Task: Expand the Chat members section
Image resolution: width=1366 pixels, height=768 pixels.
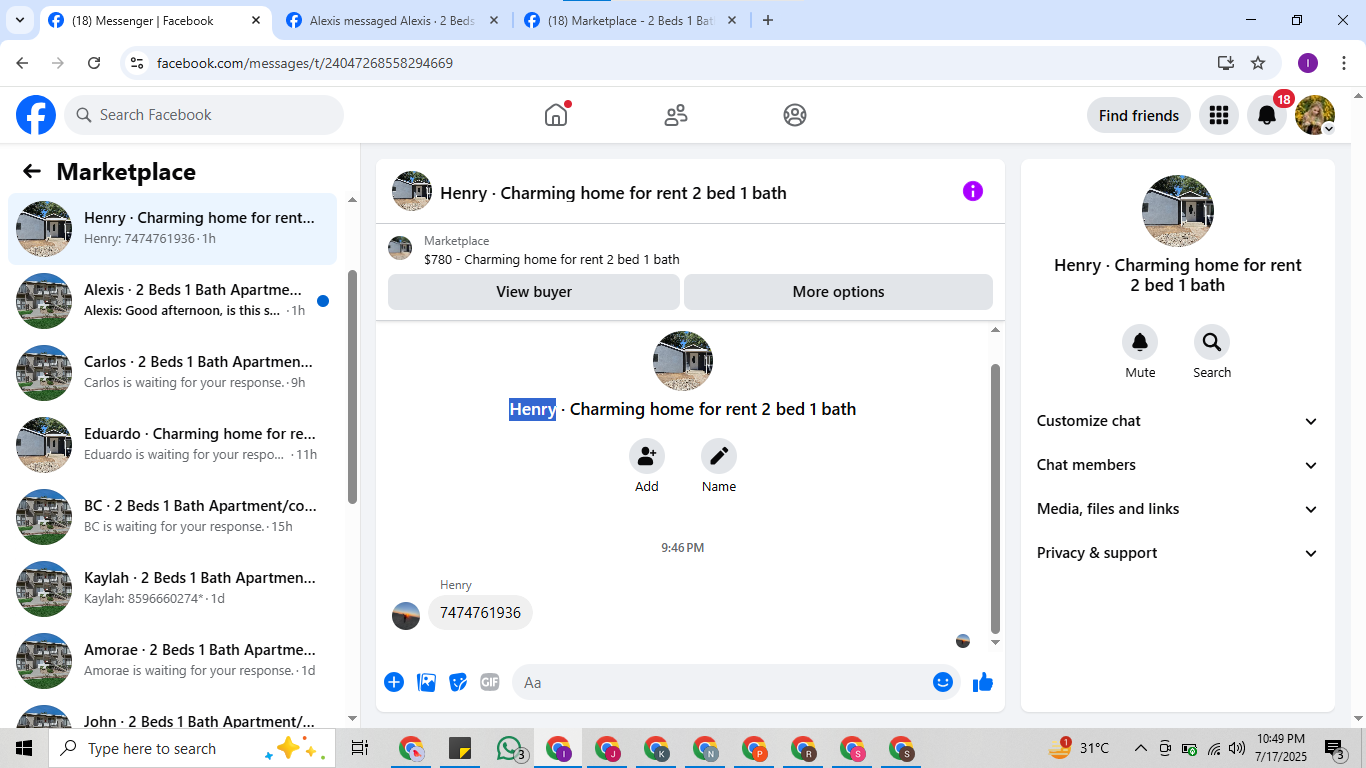Action: tap(1178, 465)
